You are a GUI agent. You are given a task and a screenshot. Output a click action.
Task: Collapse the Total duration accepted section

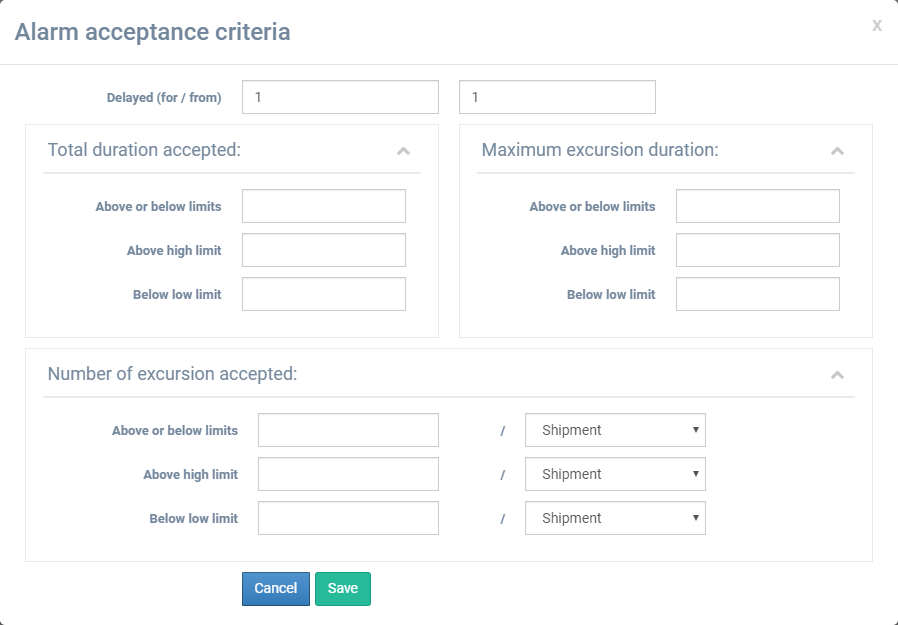coord(403,151)
